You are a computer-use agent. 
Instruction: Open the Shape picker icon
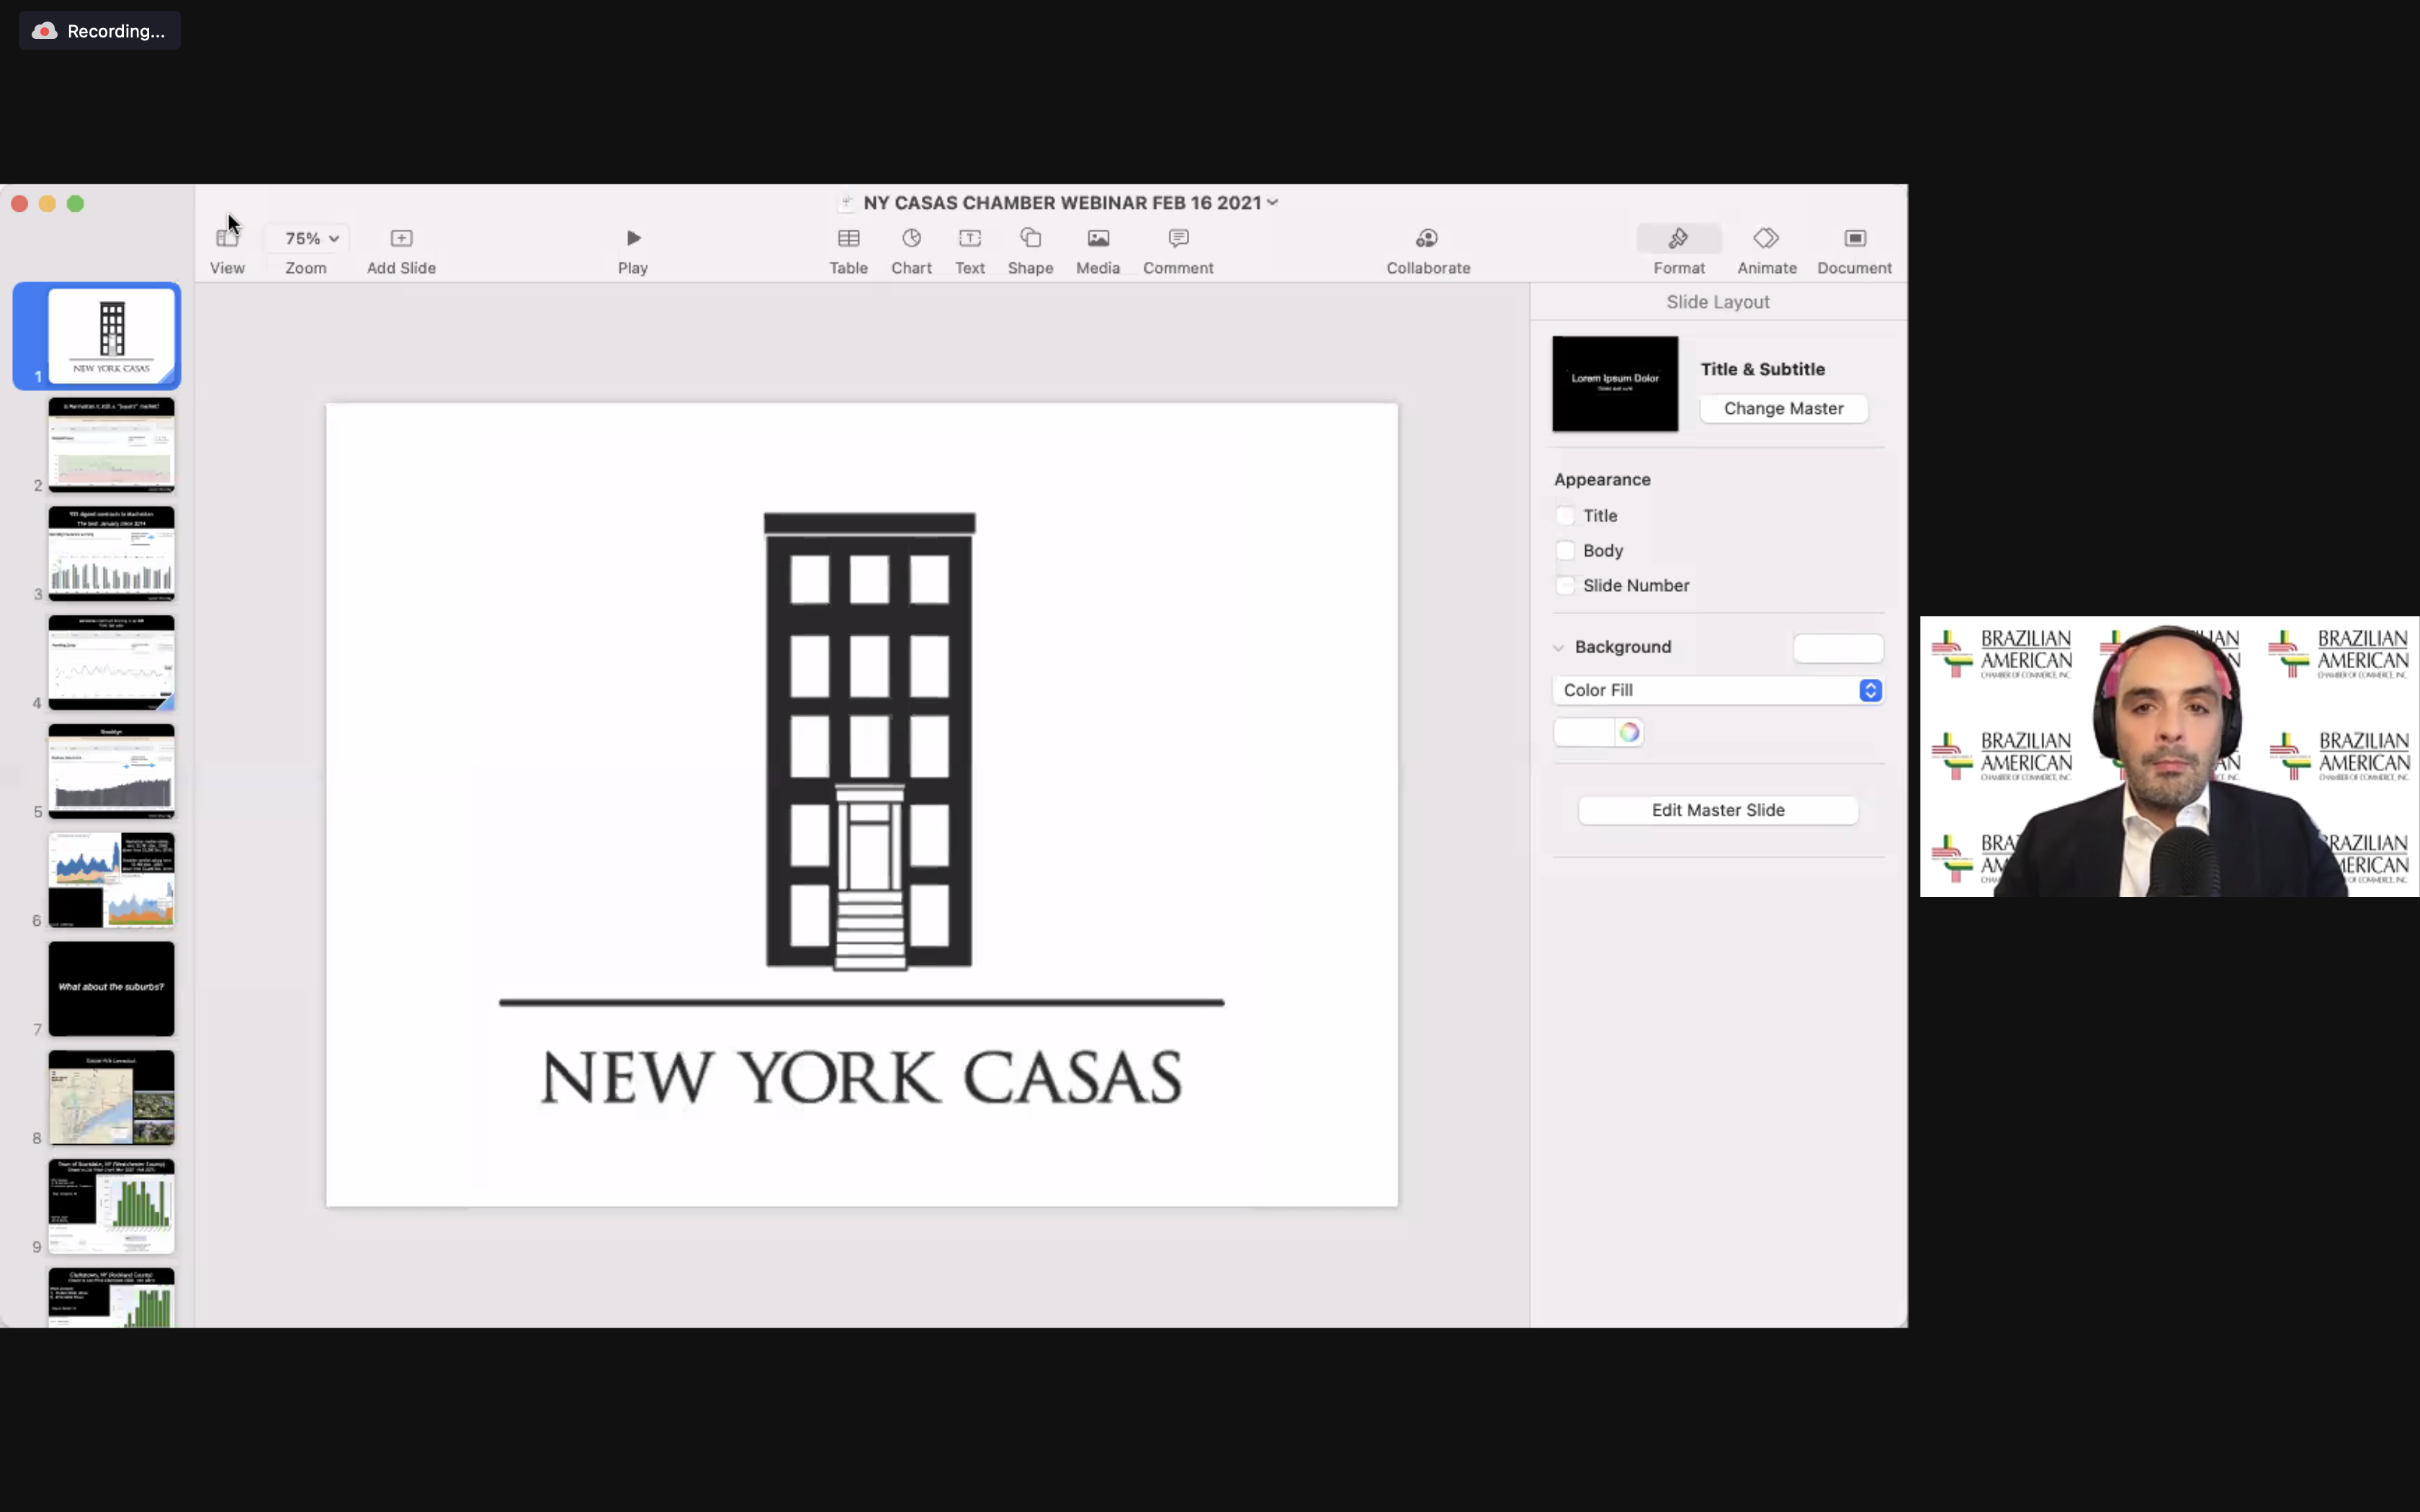(x=1030, y=239)
